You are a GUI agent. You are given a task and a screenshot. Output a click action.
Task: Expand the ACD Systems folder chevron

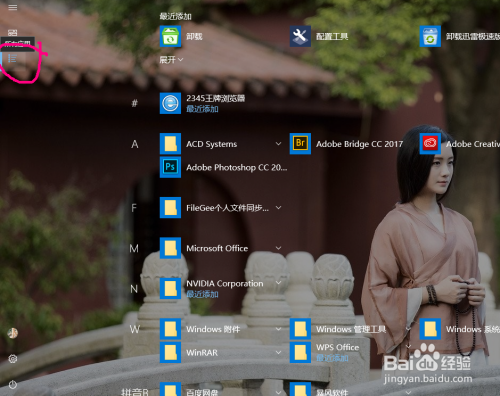pos(278,144)
